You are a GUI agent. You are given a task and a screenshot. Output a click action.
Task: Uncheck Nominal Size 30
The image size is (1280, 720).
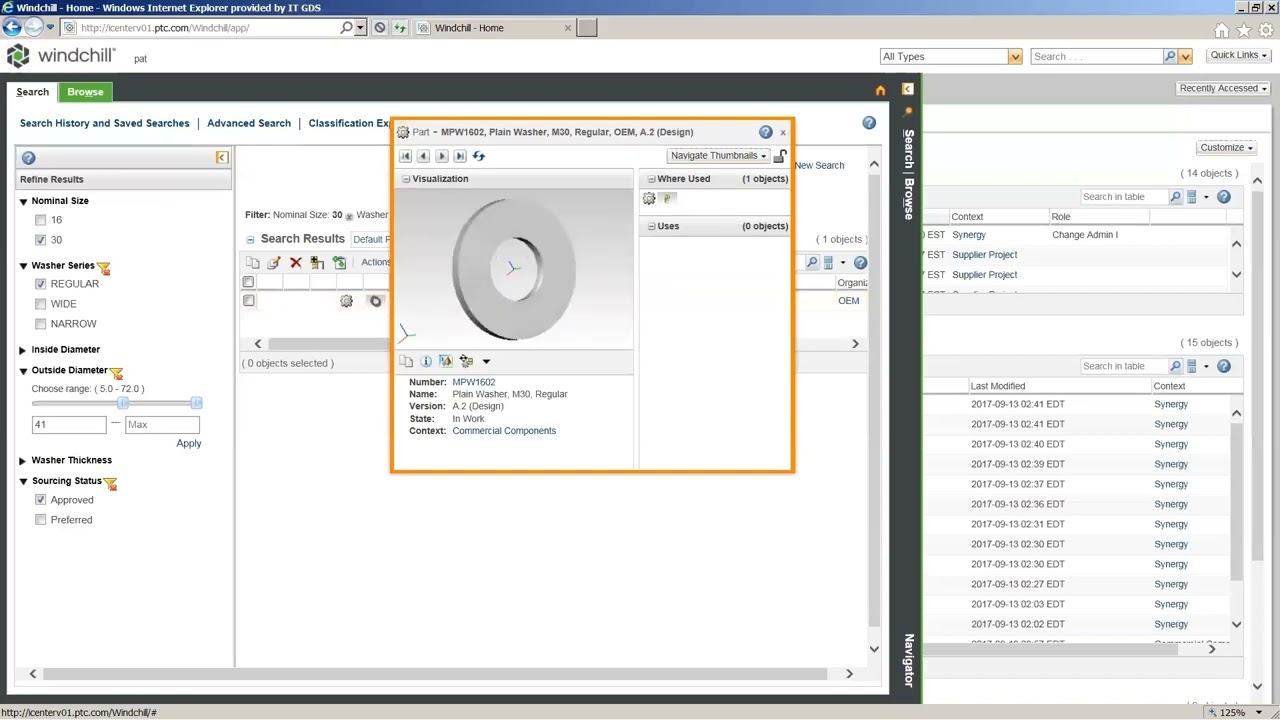pyautogui.click(x=41, y=240)
